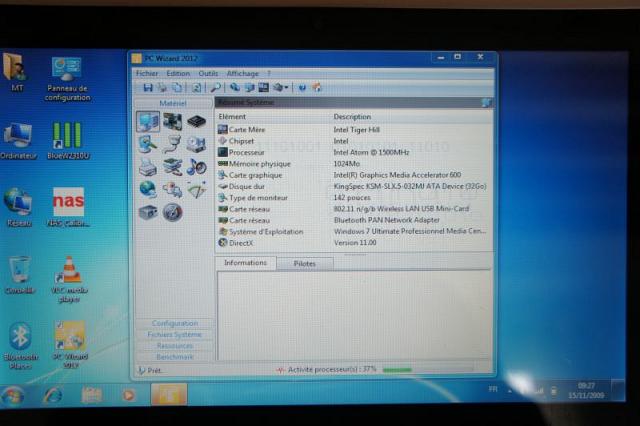640x426 pixels.
Task: Select the globe network icon in Matériel
Action: [148, 189]
